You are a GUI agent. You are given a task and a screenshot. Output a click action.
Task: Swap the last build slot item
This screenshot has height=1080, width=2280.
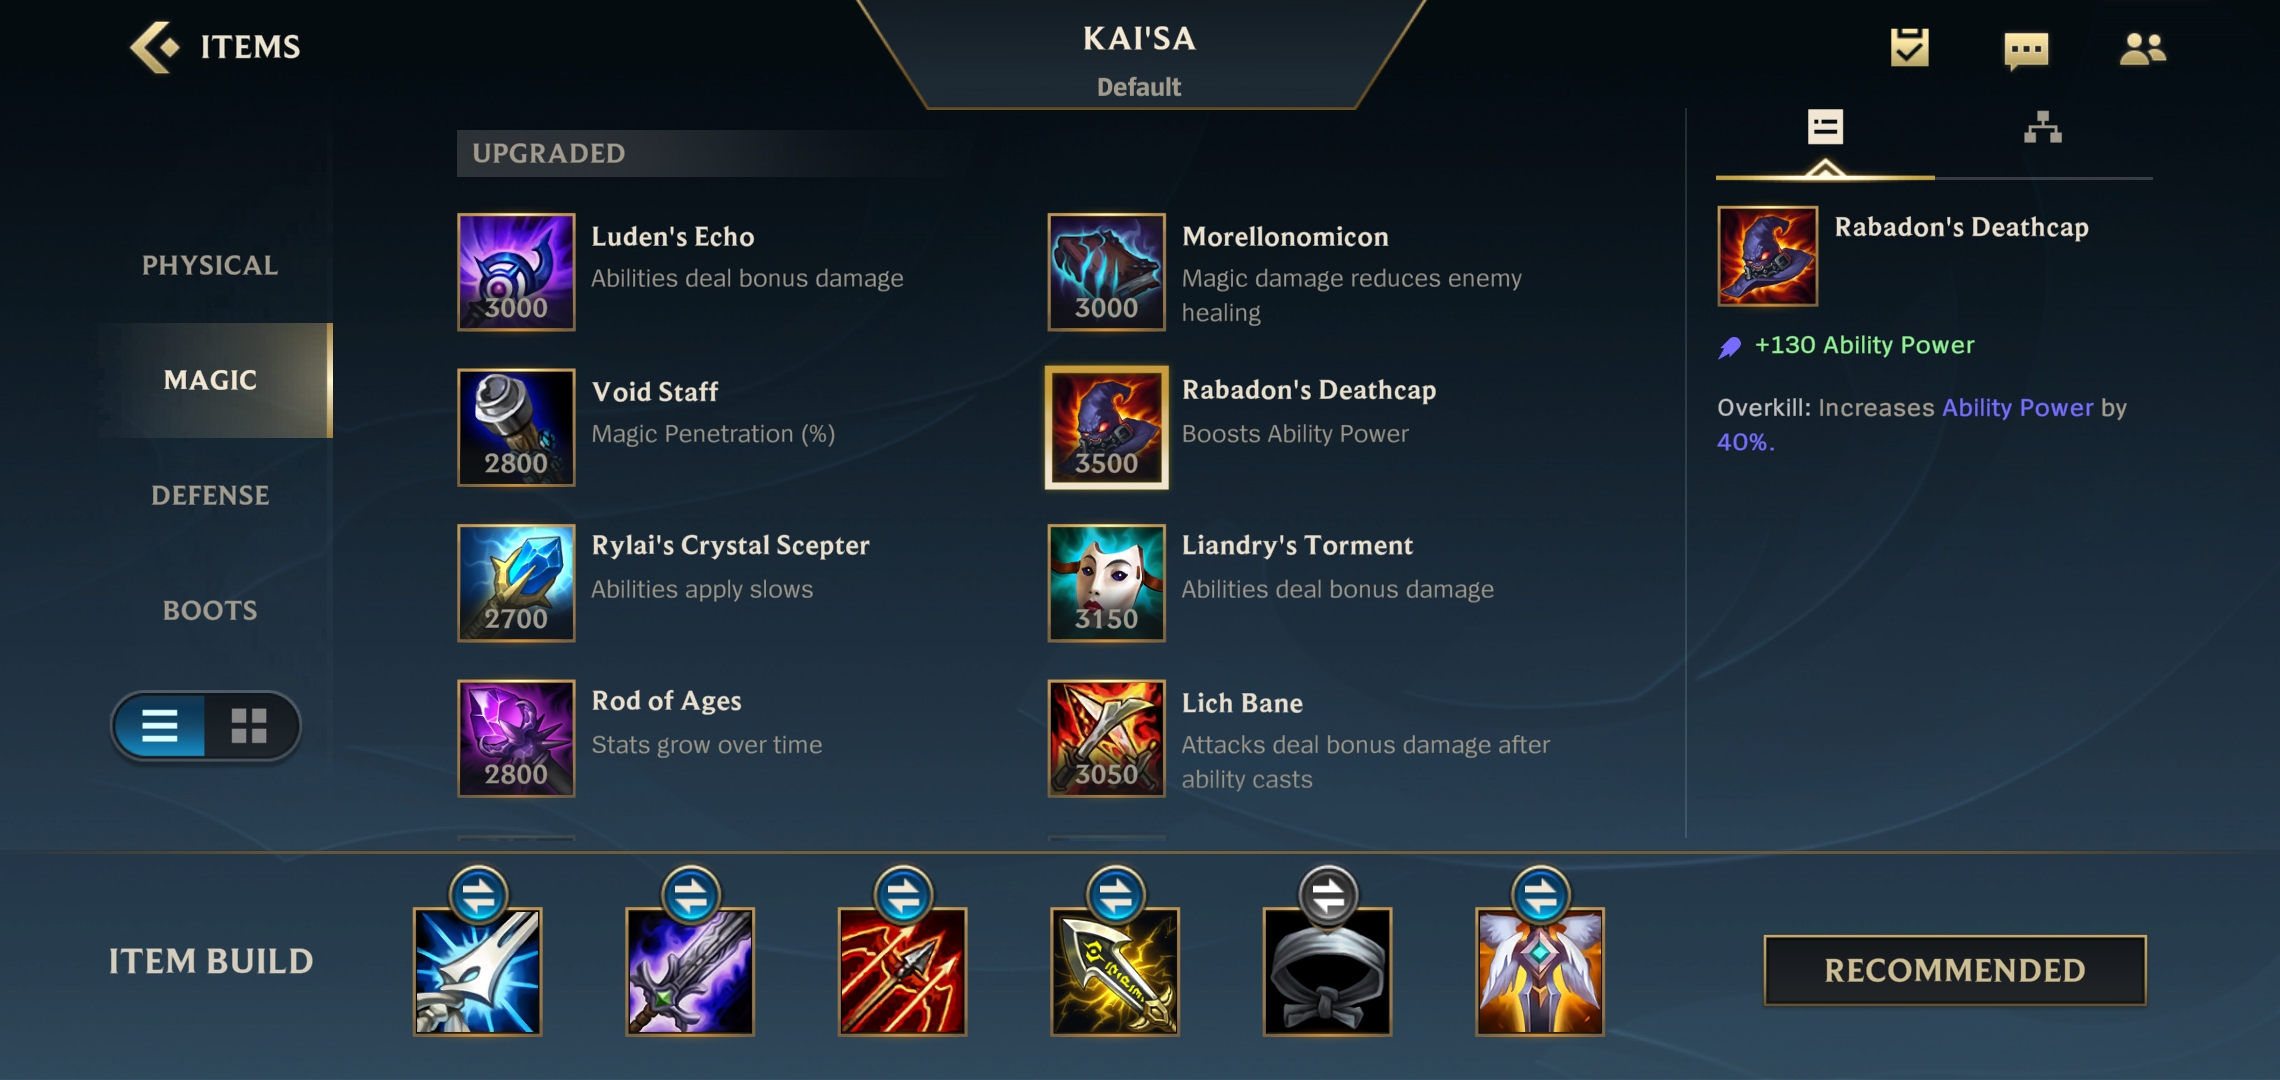click(1541, 895)
